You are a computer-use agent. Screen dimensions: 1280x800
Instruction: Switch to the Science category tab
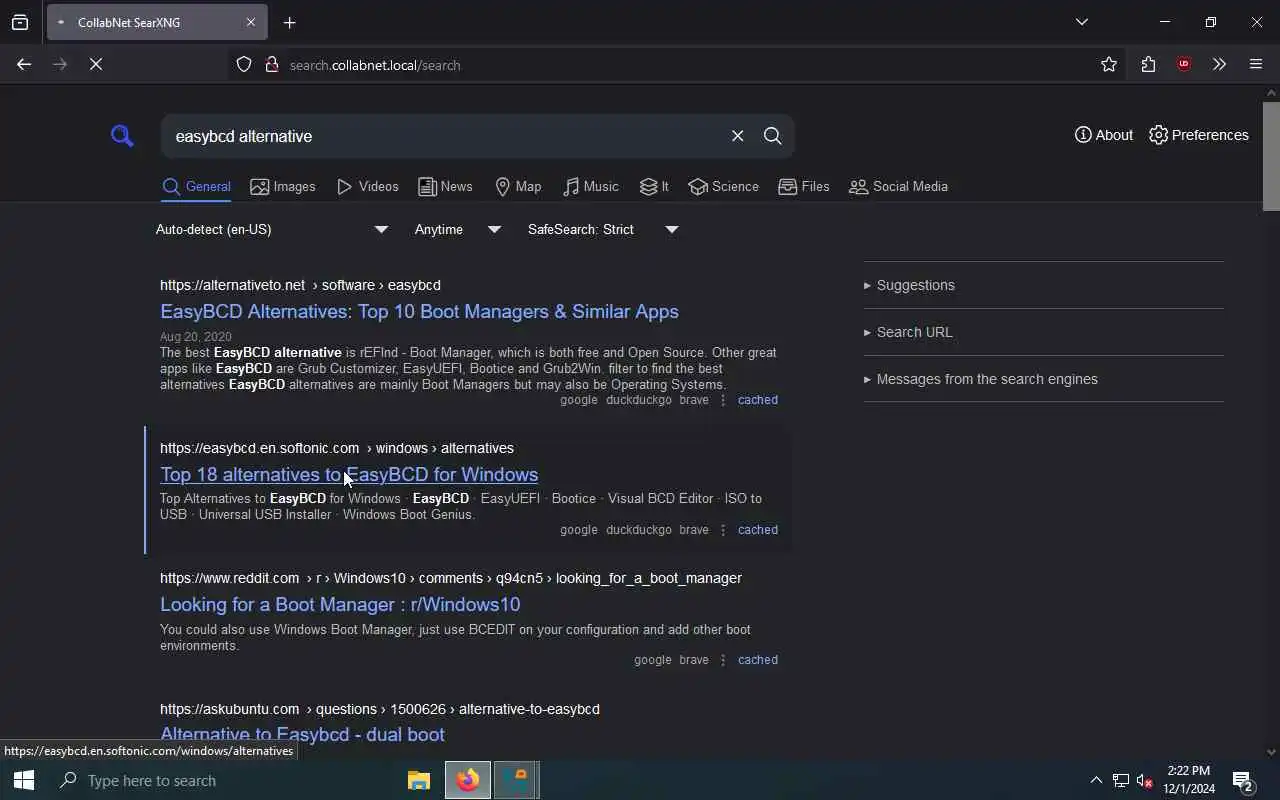723,187
